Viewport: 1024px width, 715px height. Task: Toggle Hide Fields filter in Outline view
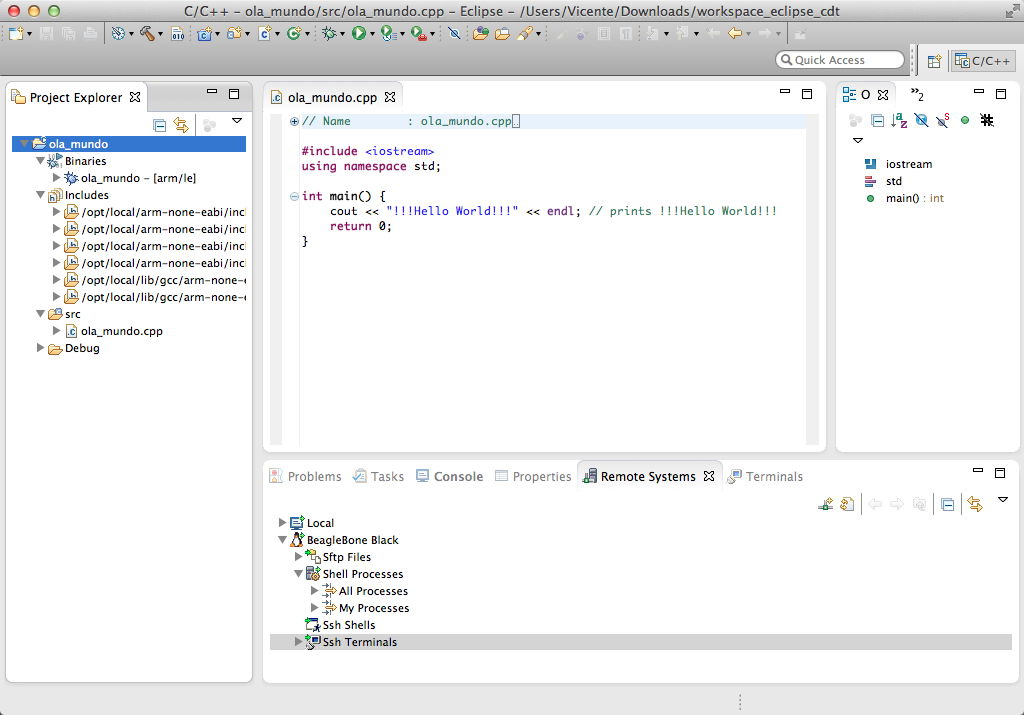pos(921,121)
